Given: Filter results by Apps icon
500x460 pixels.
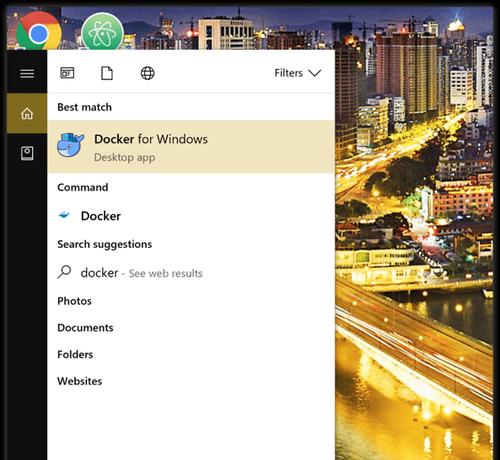Looking at the screenshot, I should click(67, 73).
